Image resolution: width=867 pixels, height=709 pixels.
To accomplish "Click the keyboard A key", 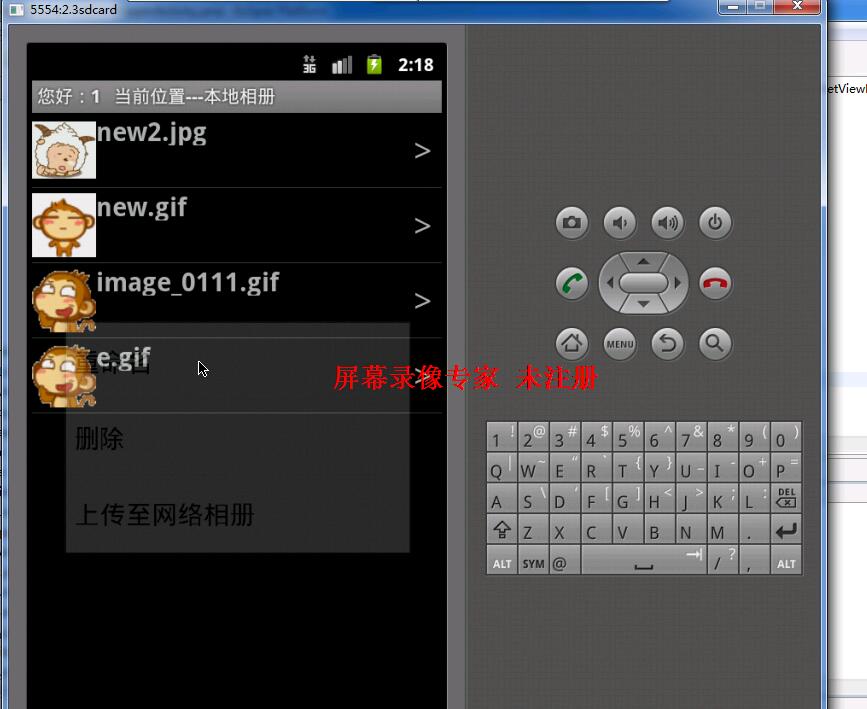I will (502, 497).
